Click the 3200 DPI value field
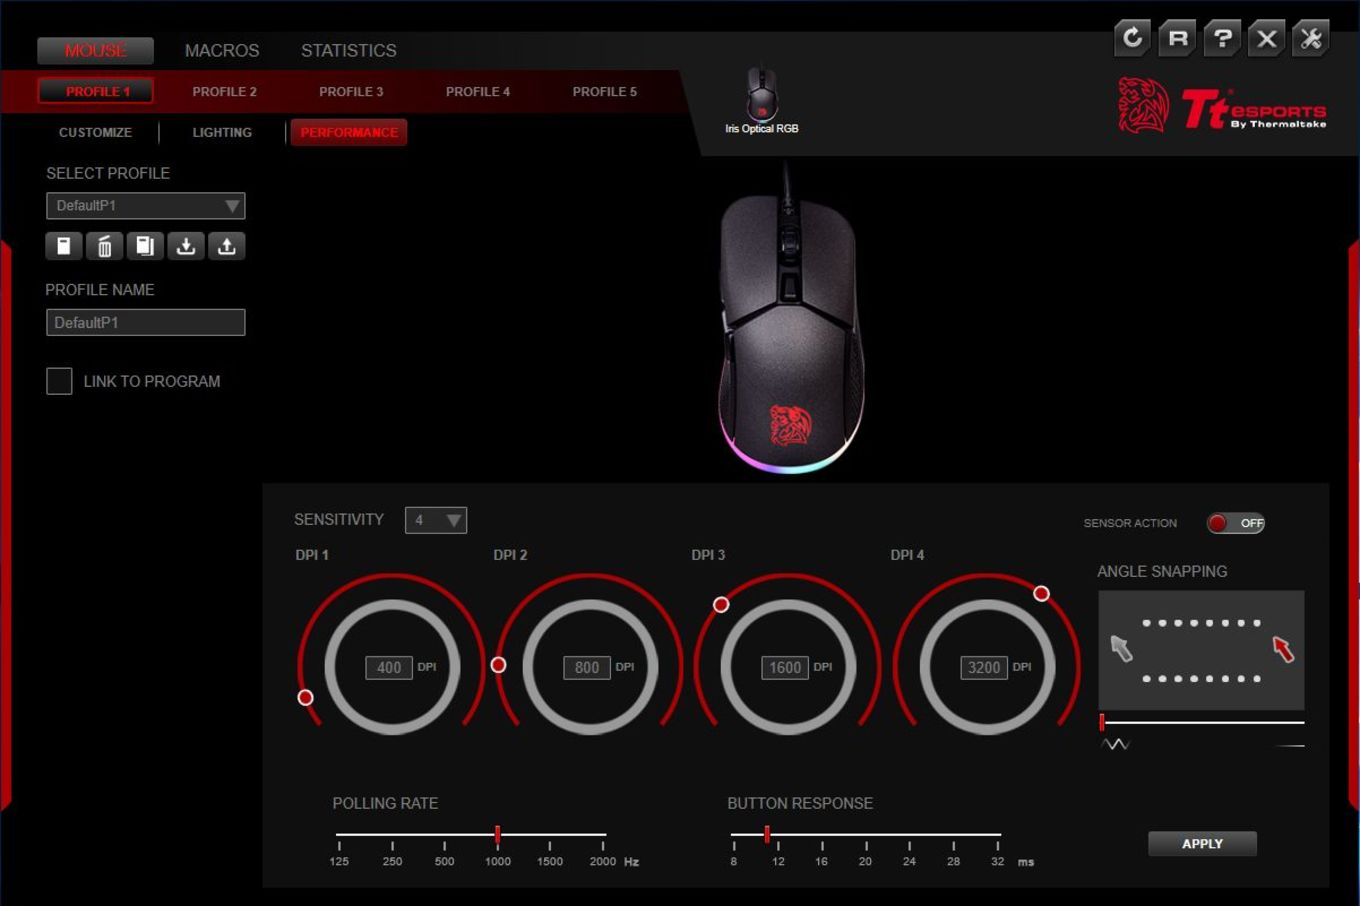Viewport: 1360px width, 906px height. 984,668
